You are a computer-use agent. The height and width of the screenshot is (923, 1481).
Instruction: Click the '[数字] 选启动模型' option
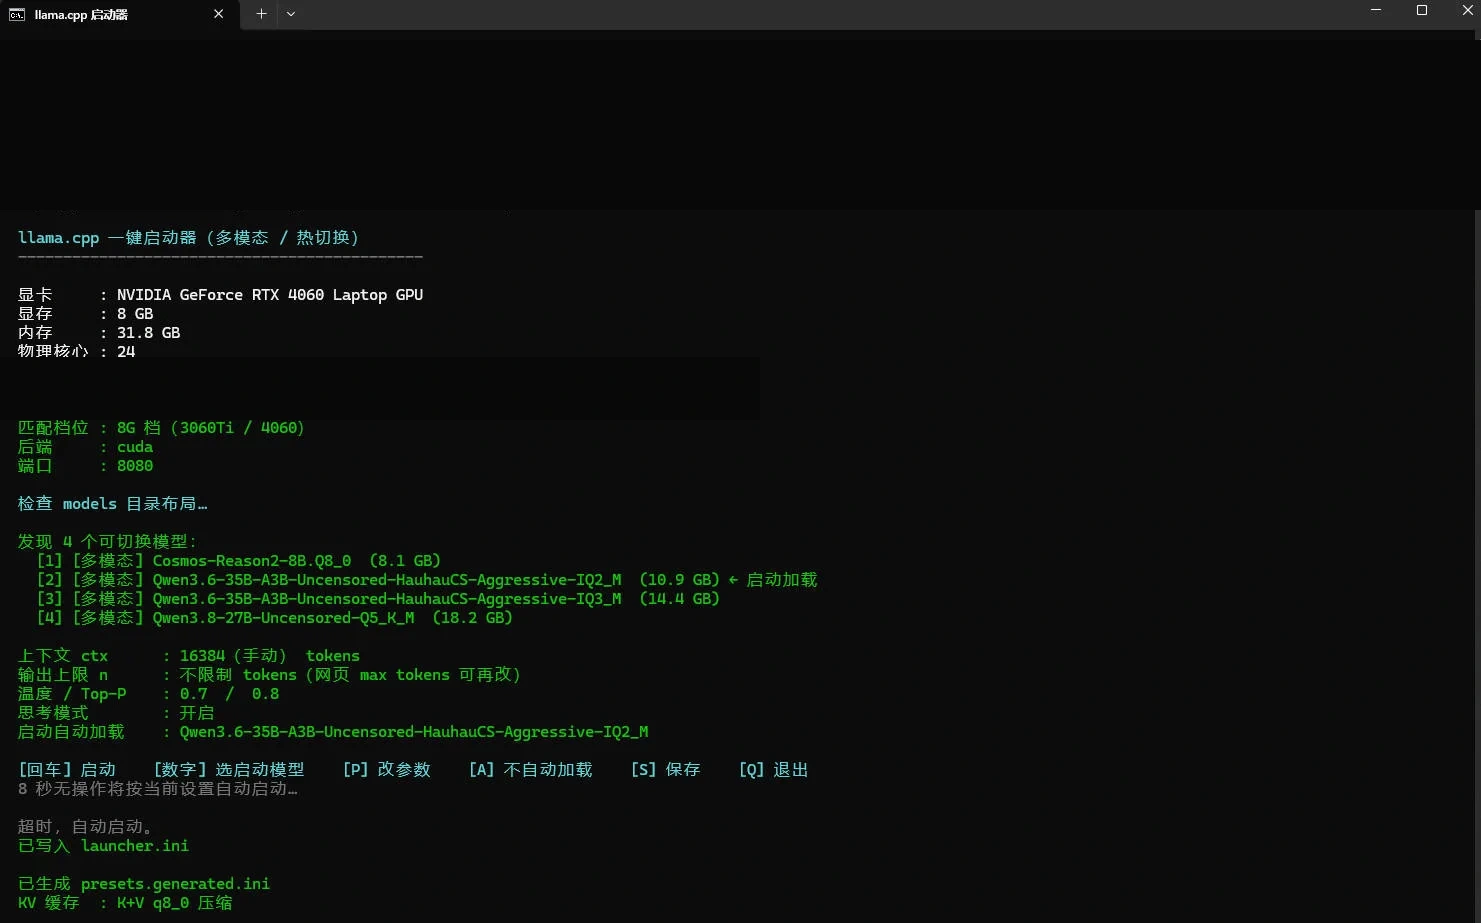pyautogui.click(x=229, y=770)
